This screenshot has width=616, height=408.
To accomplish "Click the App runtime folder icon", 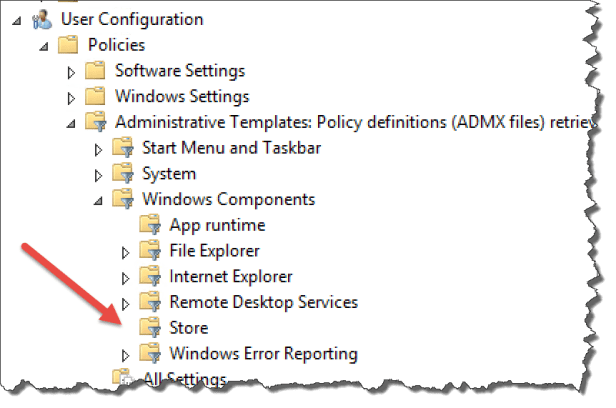I will (149, 225).
